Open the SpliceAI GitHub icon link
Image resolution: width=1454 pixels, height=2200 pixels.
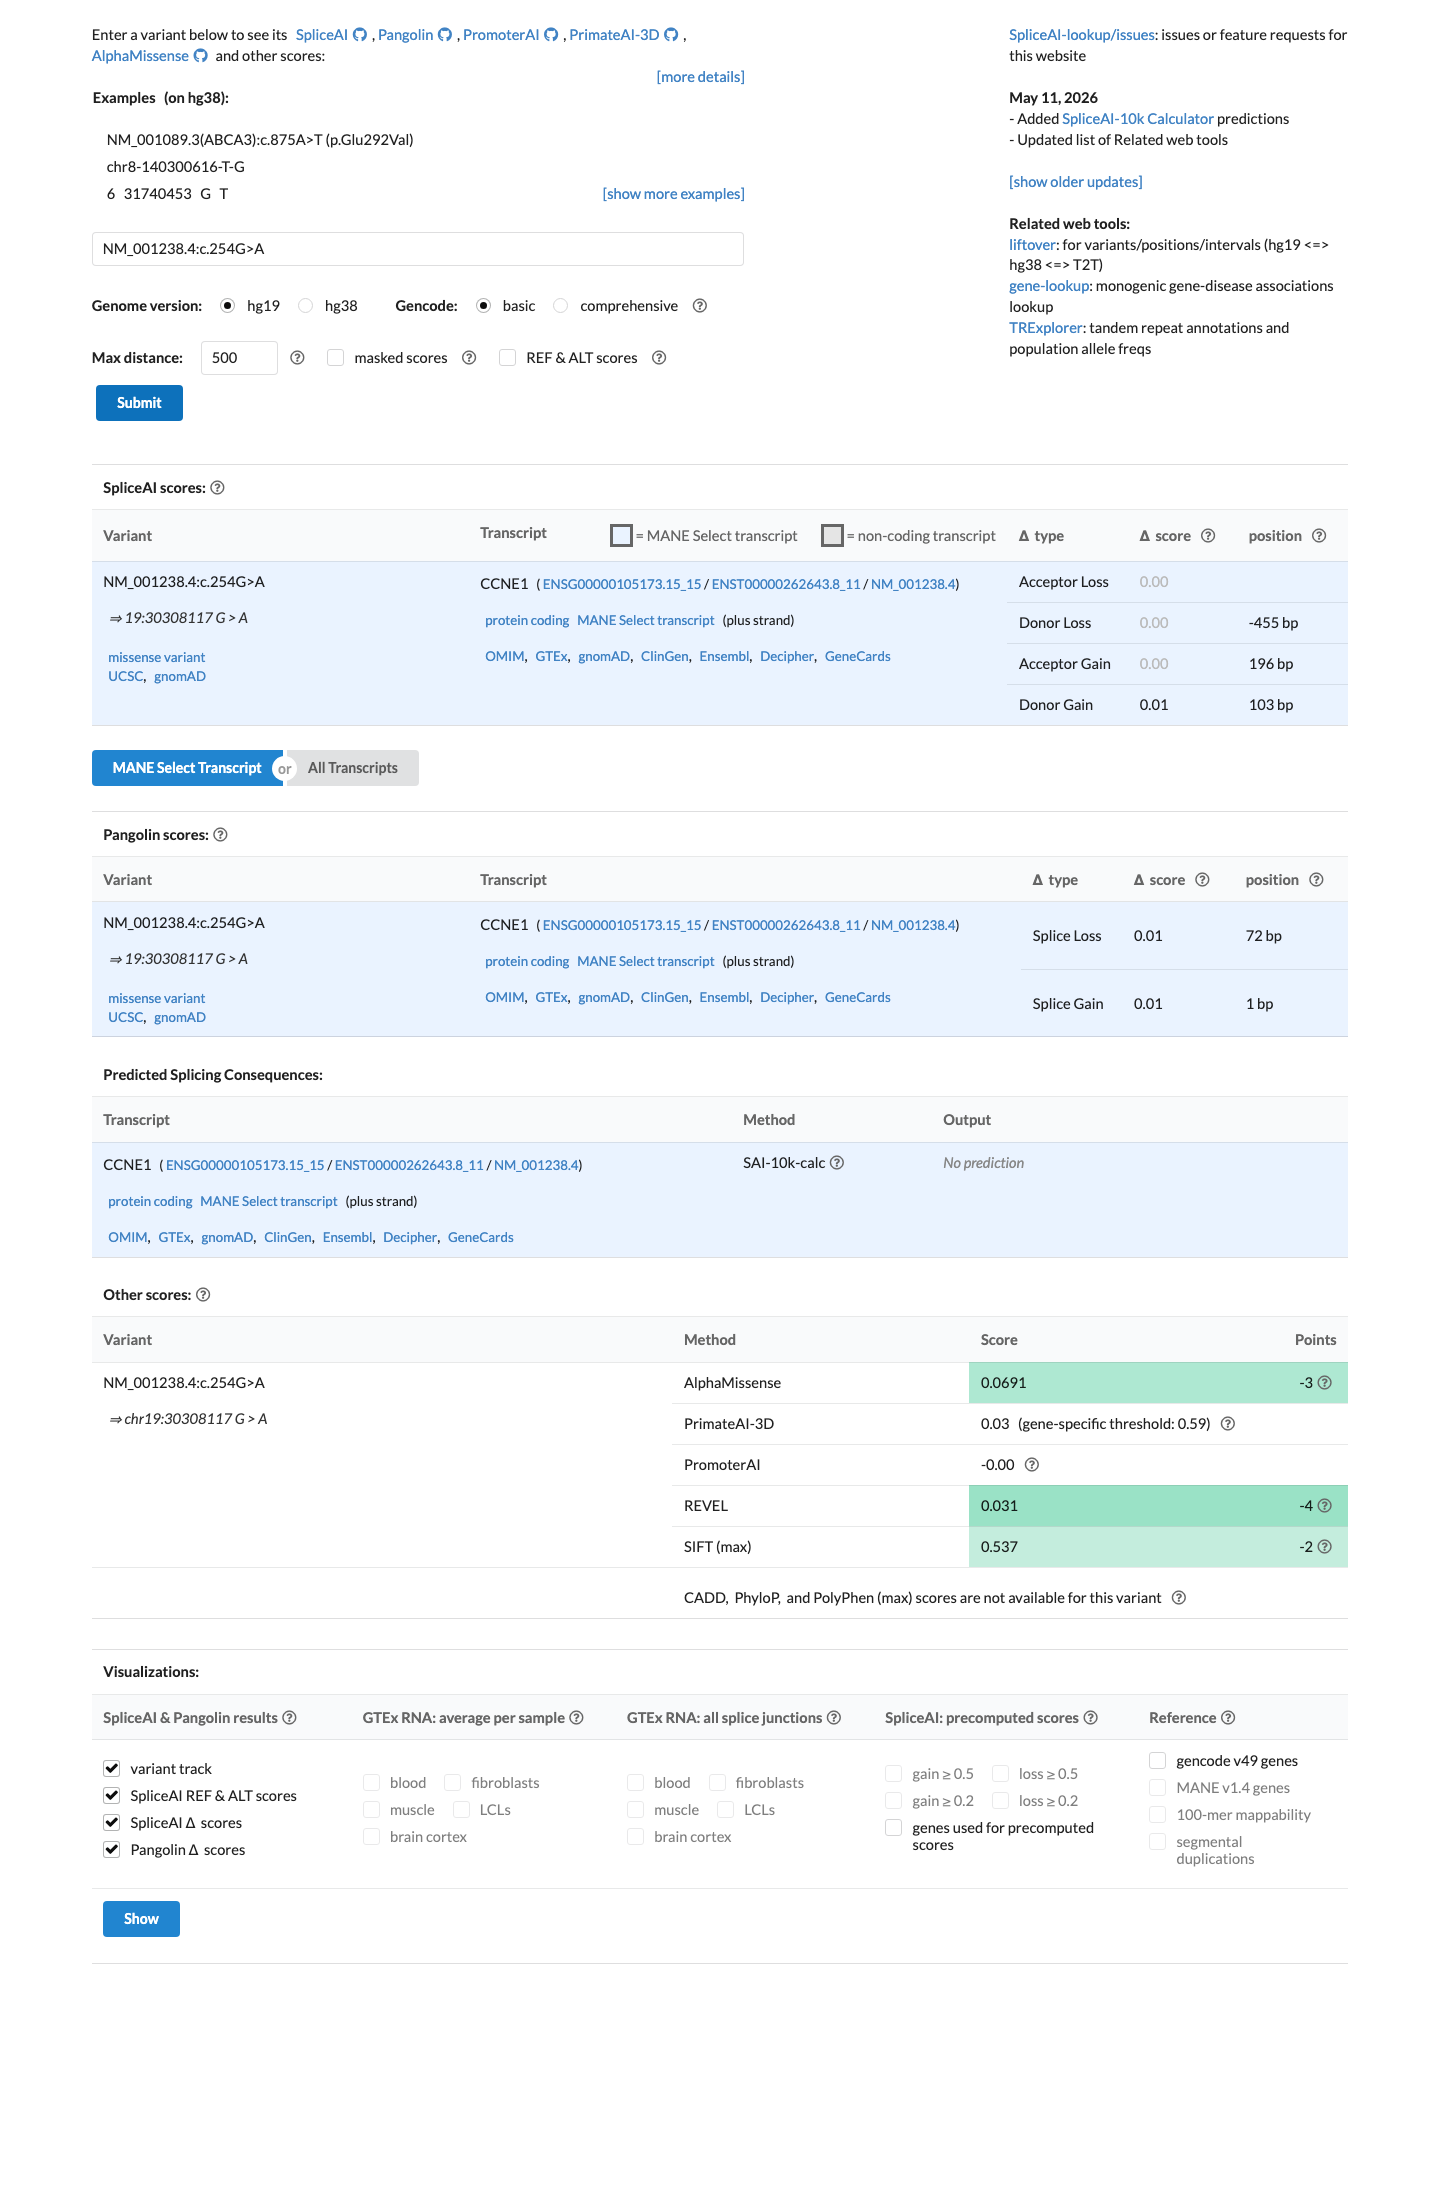coord(360,35)
